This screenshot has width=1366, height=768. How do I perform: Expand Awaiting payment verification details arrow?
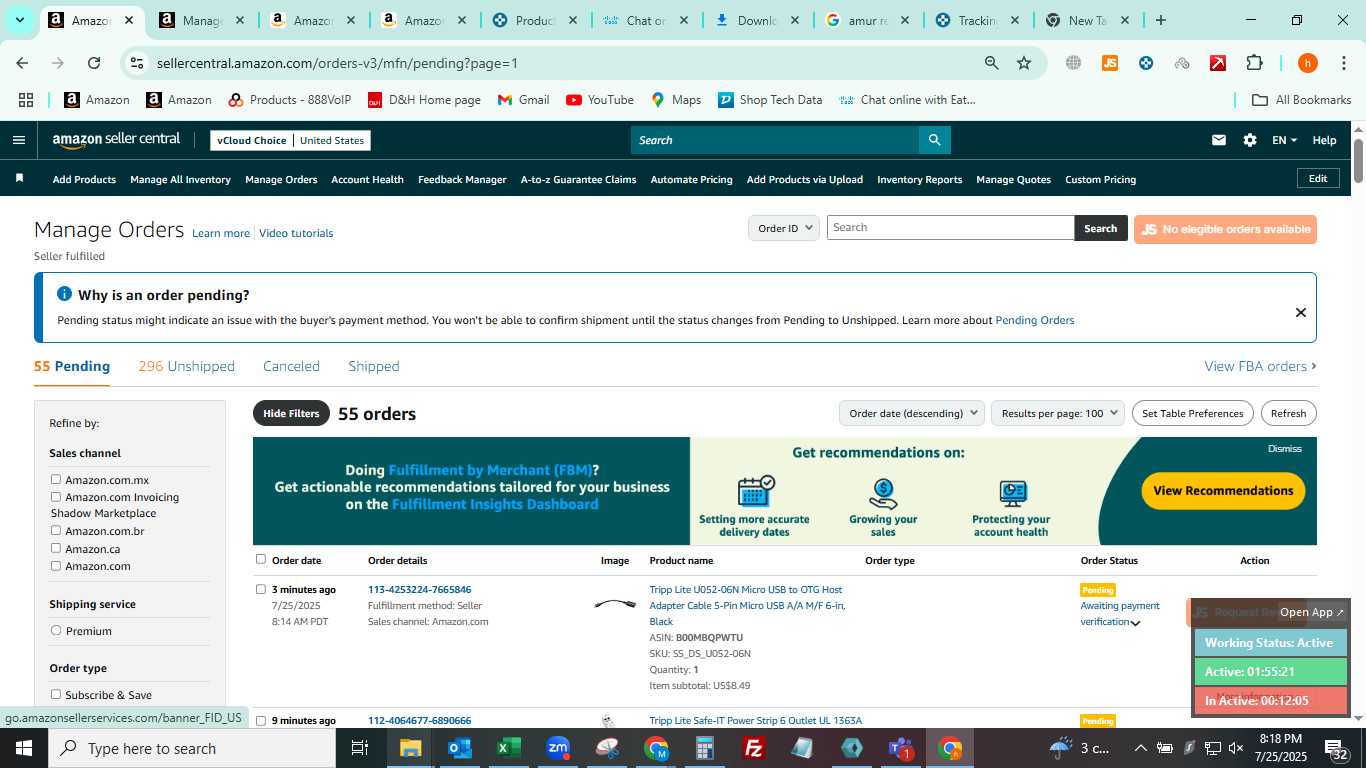(1135, 623)
